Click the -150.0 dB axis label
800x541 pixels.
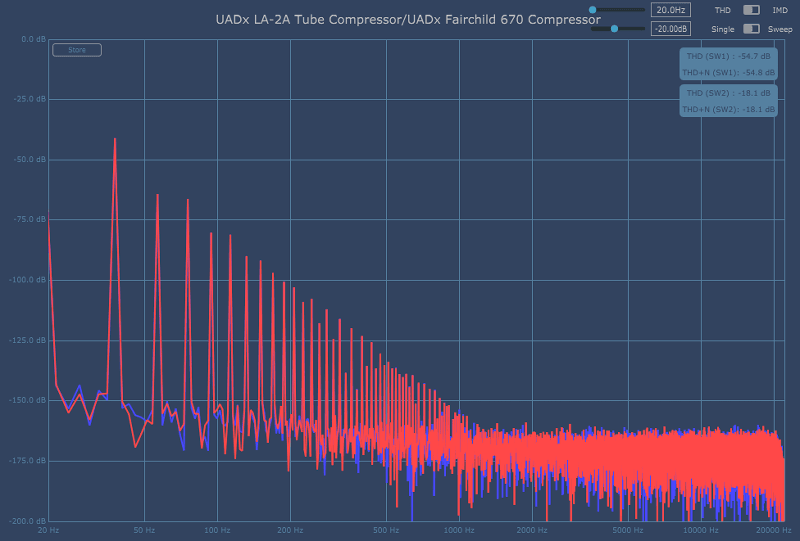pos(28,400)
